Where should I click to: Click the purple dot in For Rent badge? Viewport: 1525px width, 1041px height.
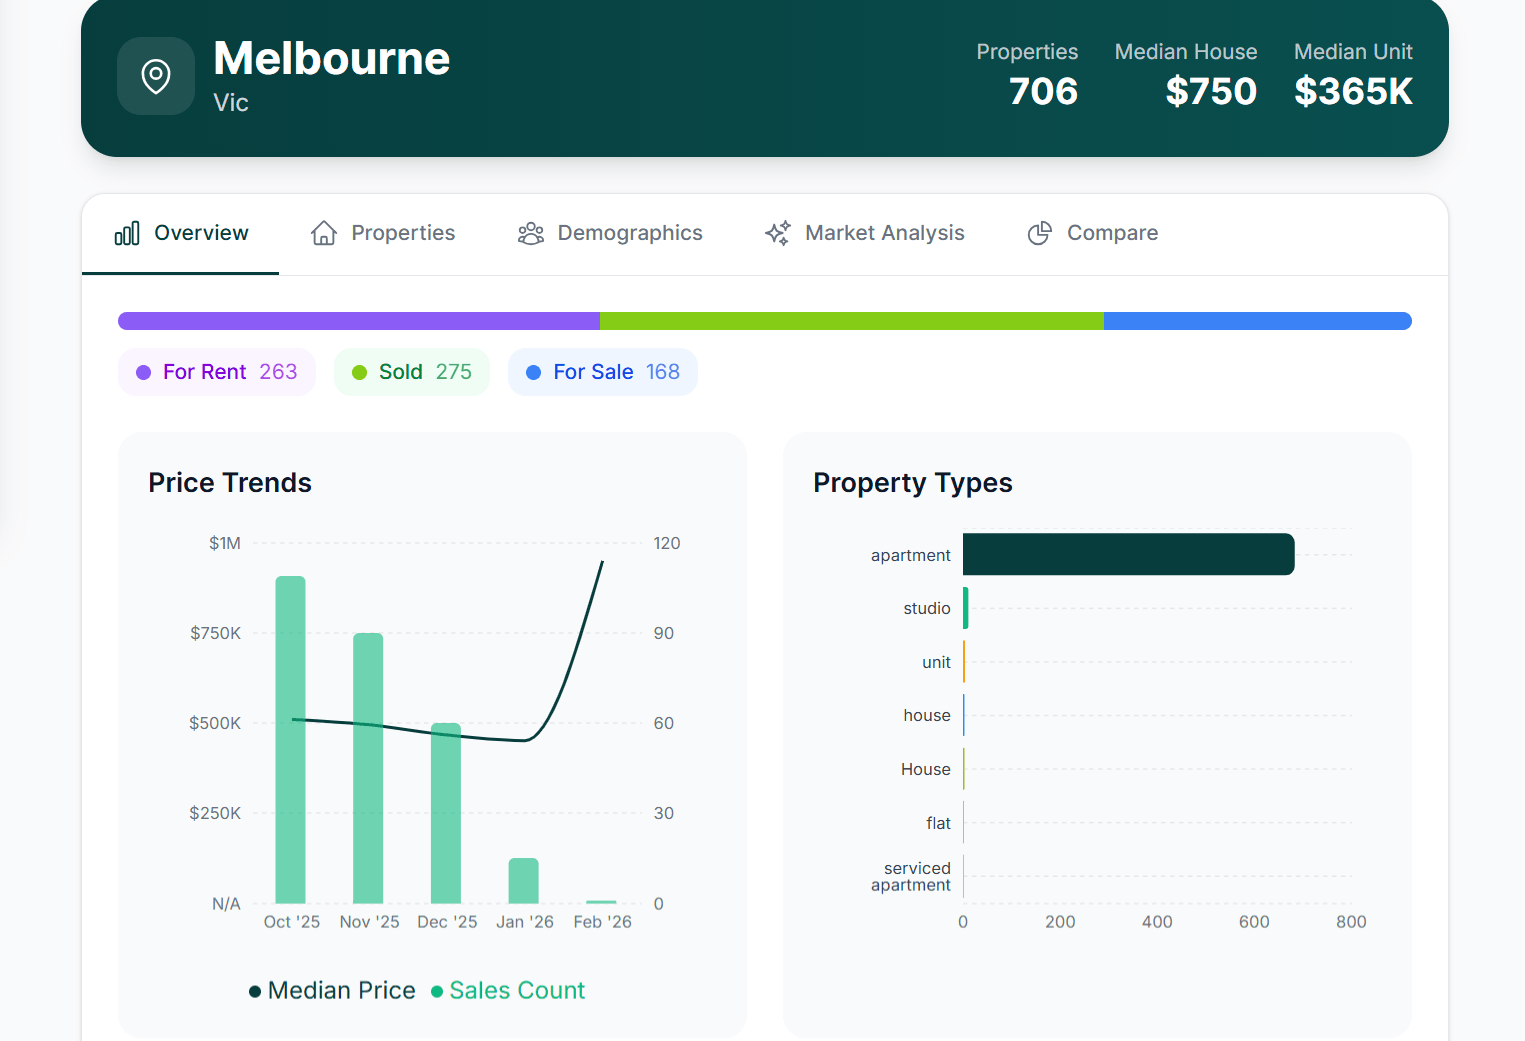point(143,371)
